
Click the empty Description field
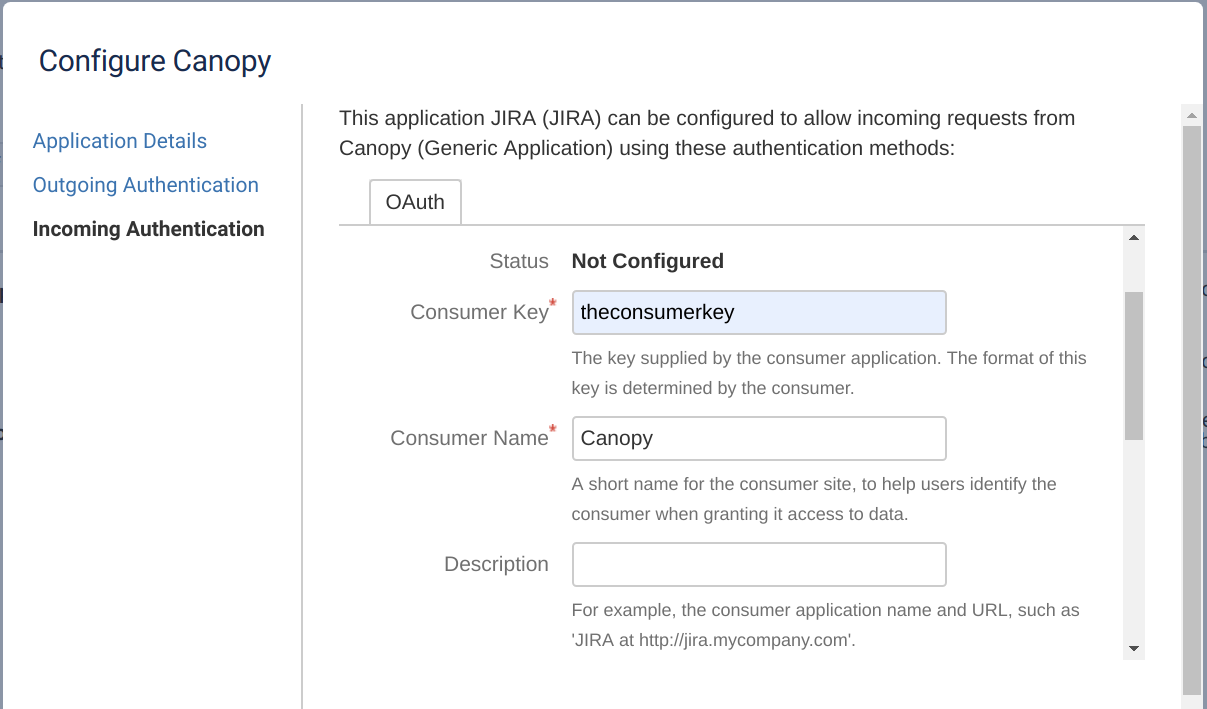(758, 564)
